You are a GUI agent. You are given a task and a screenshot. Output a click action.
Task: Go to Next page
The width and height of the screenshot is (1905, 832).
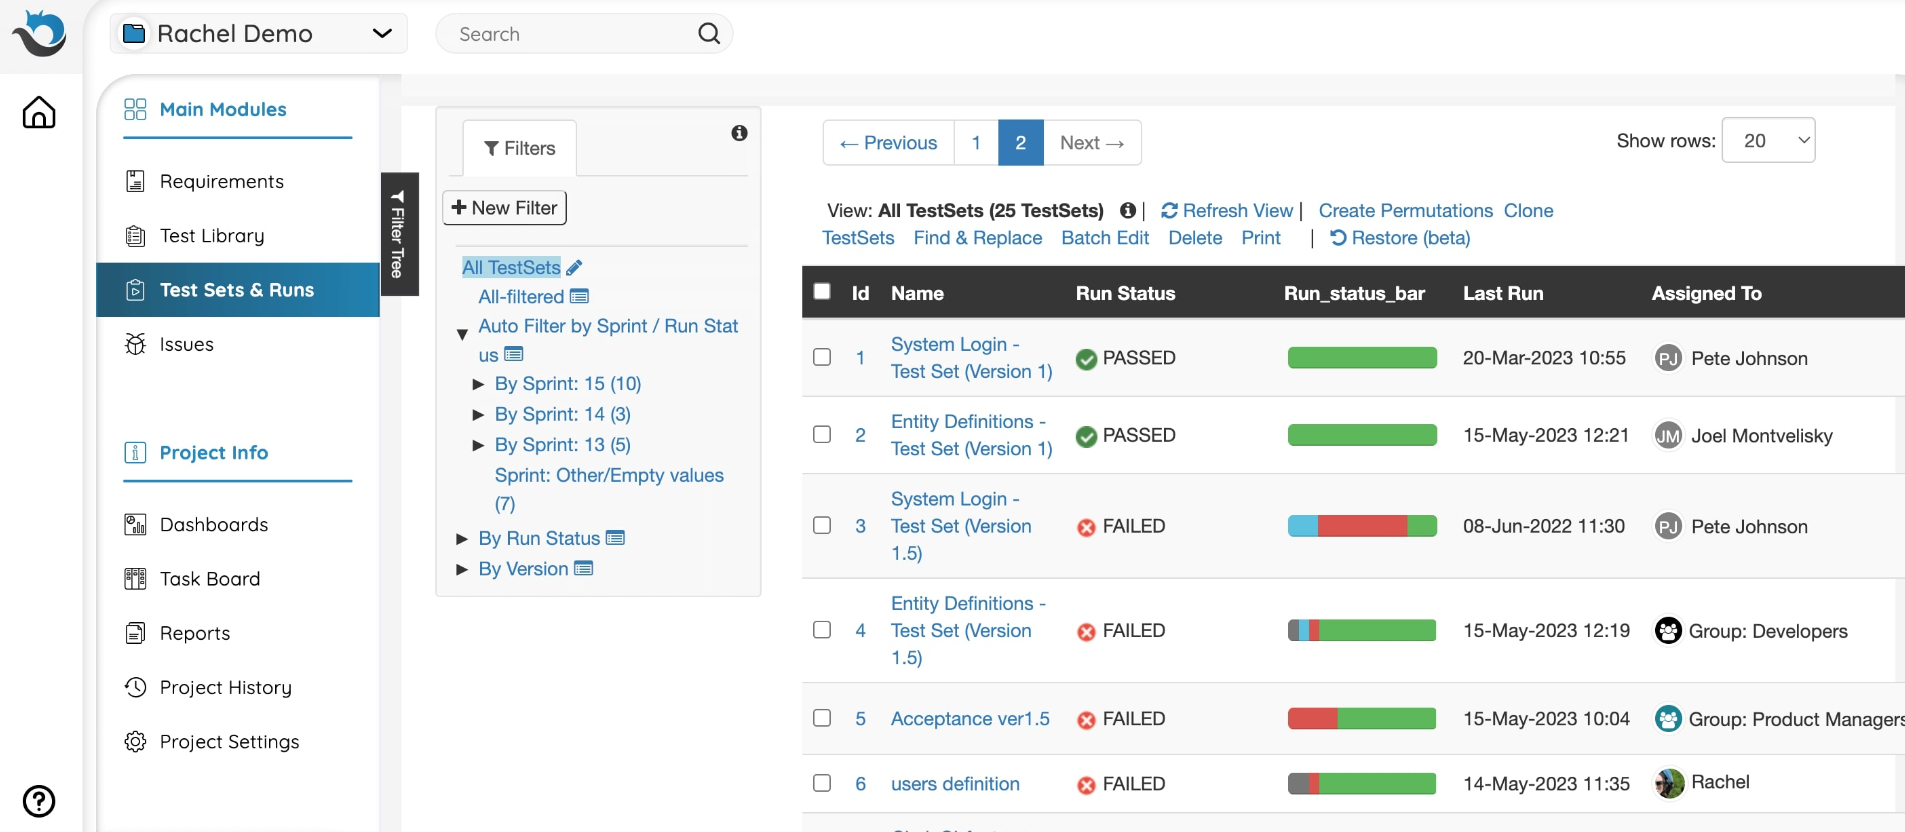1092,143
